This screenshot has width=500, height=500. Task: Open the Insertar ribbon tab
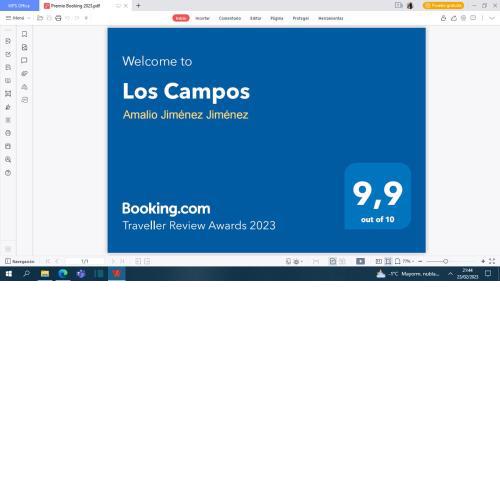pos(202,18)
